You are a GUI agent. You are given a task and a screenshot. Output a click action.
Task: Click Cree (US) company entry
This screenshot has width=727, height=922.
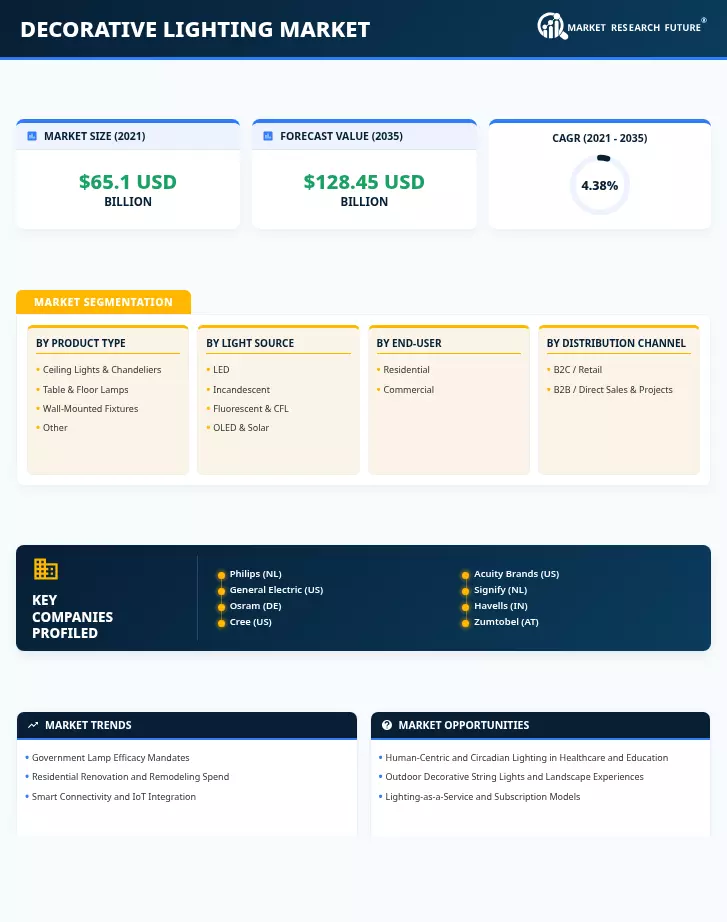251,622
